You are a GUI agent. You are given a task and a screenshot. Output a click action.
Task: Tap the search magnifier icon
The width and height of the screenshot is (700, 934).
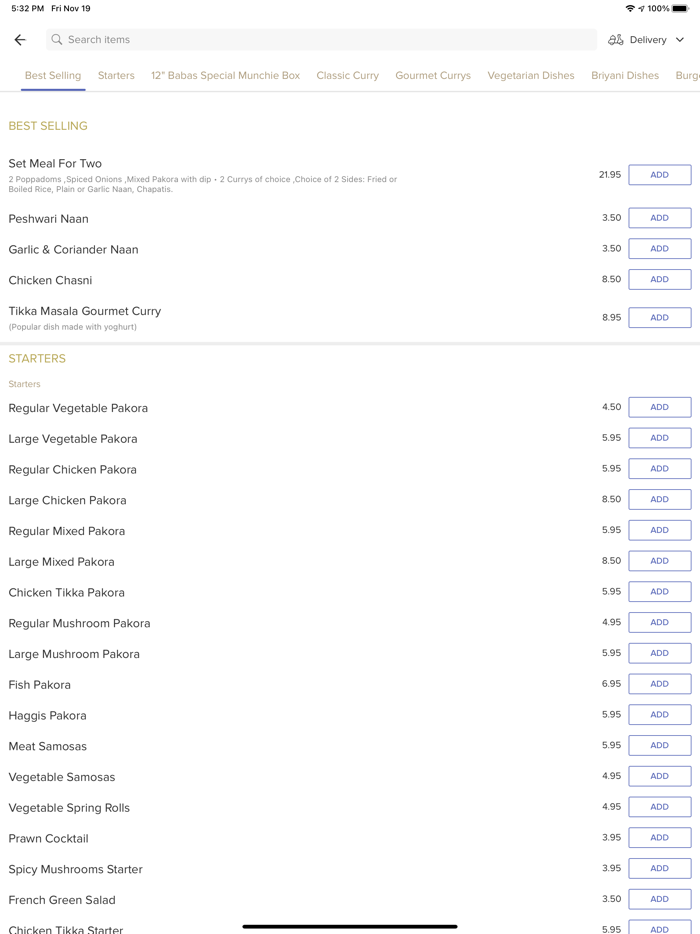click(x=57, y=40)
